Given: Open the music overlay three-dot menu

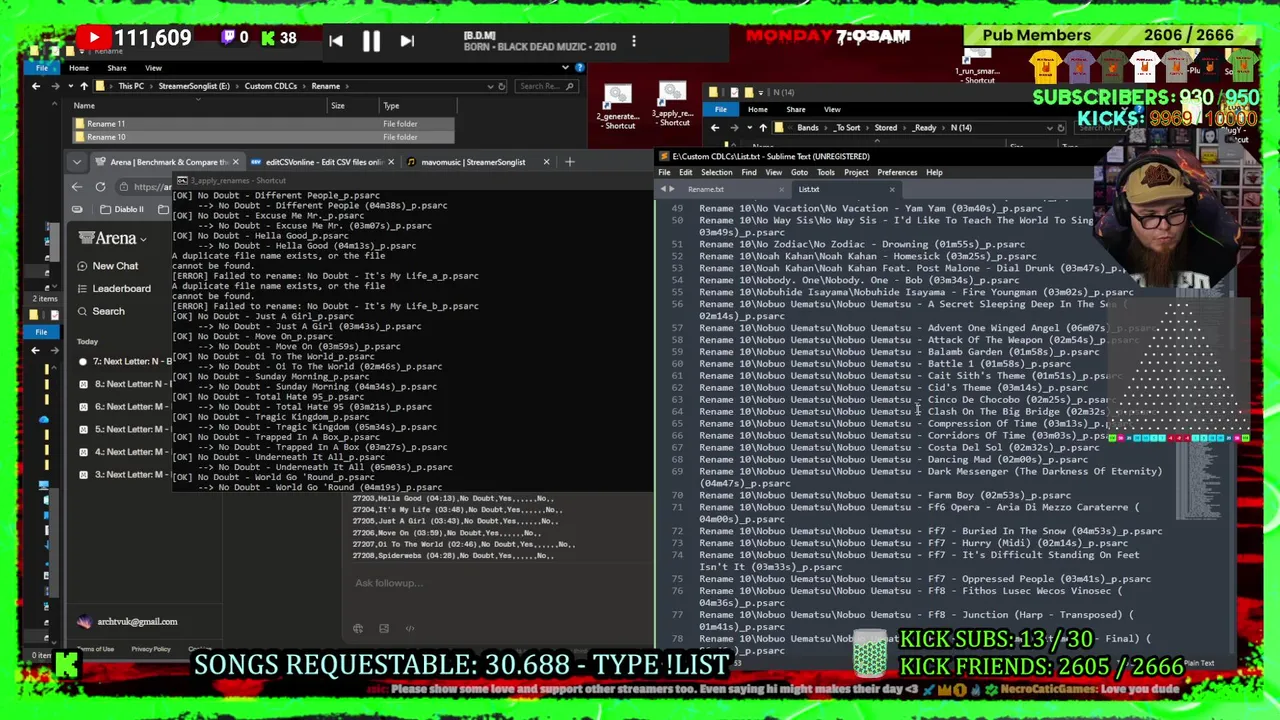Looking at the screenshot, I should point(634,43).
